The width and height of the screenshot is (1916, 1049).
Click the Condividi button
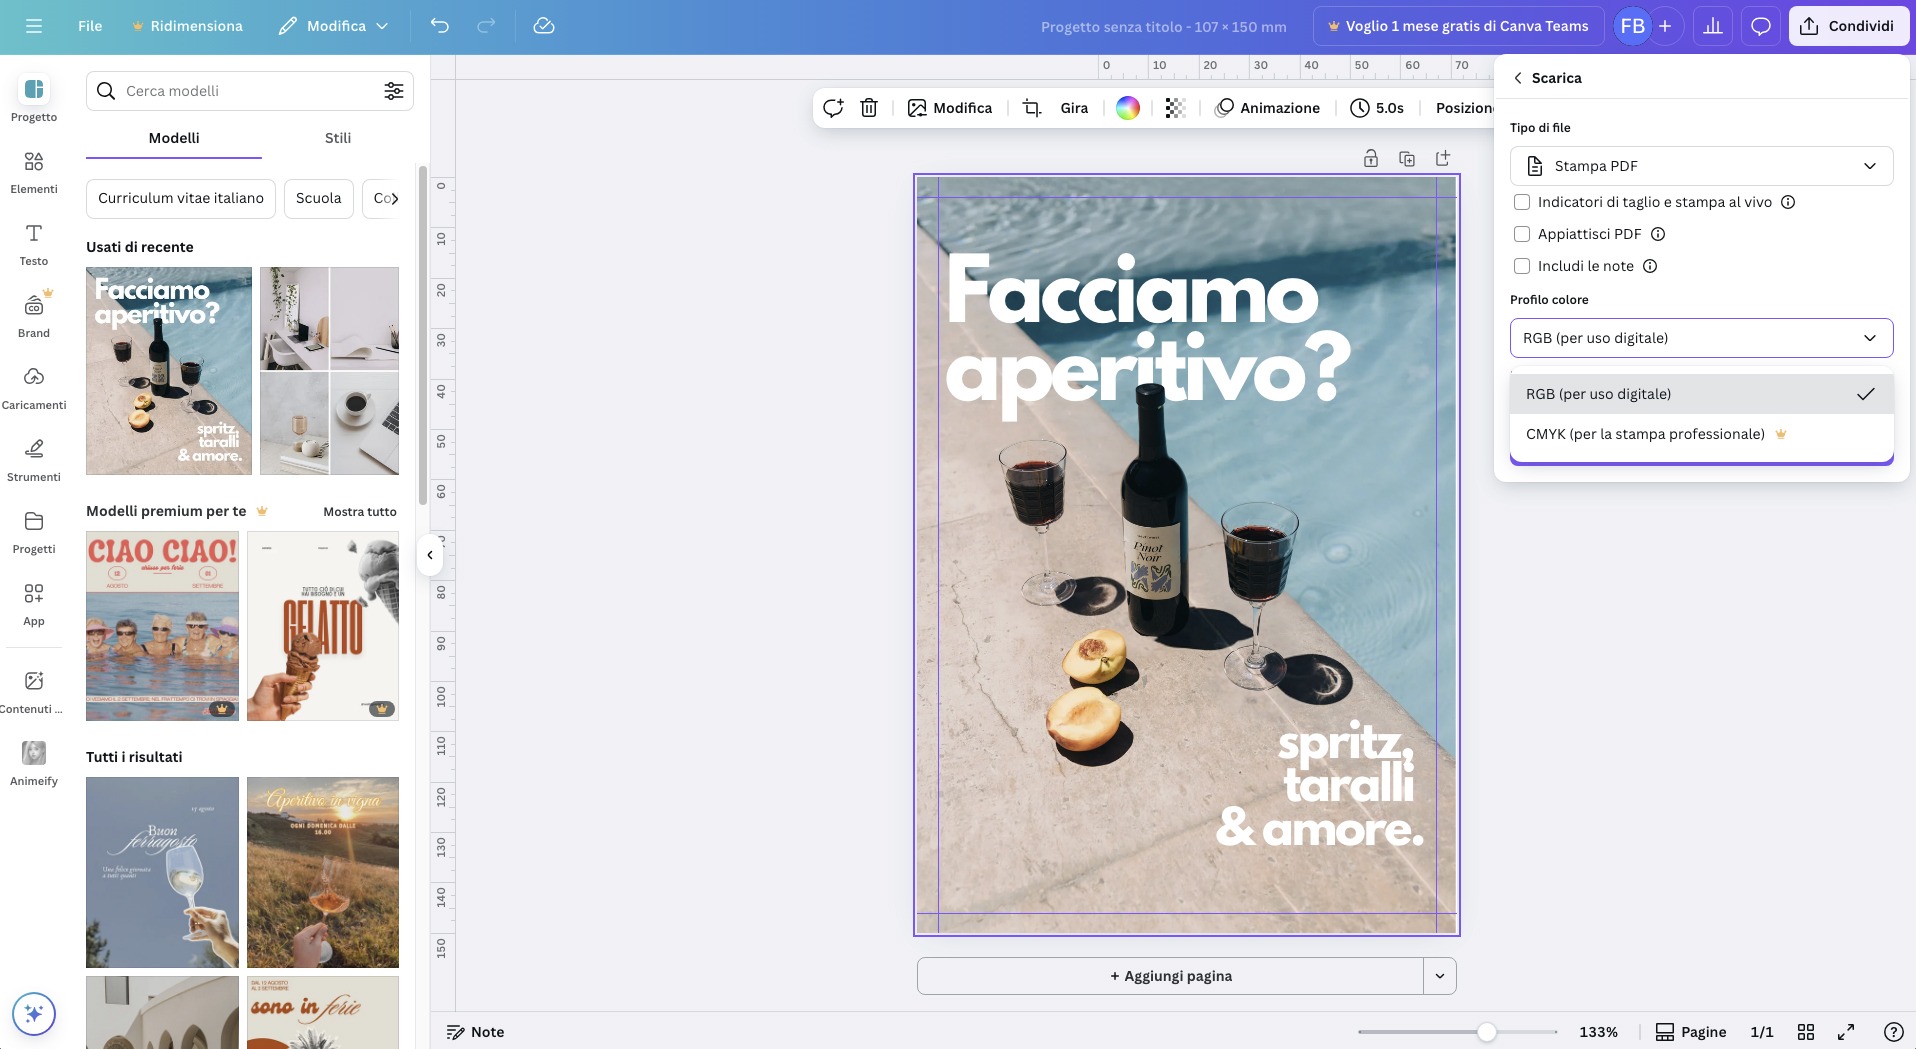pyautogui.click(x=1848, y=26)
